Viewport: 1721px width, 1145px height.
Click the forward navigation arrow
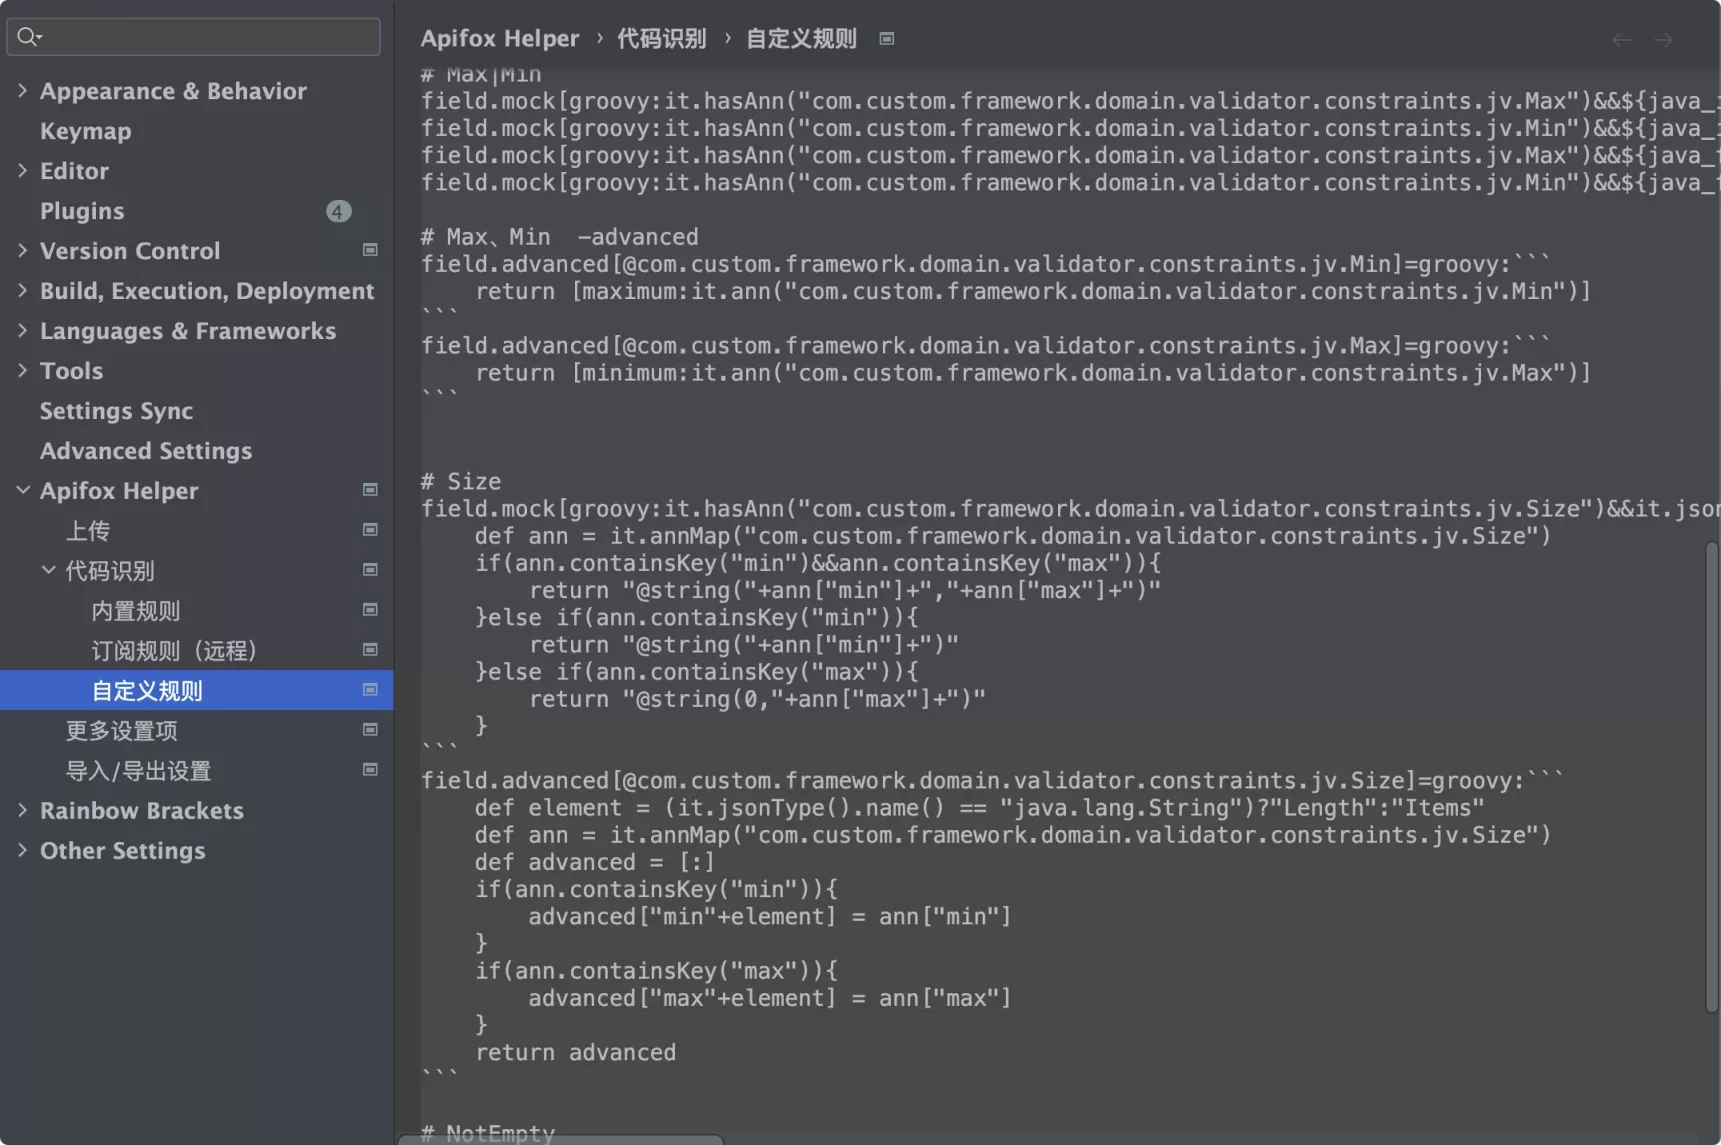point(1663,40)
